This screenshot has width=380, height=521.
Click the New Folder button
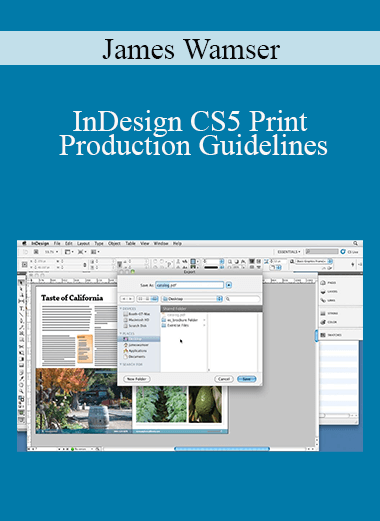[x=137, y=379]
